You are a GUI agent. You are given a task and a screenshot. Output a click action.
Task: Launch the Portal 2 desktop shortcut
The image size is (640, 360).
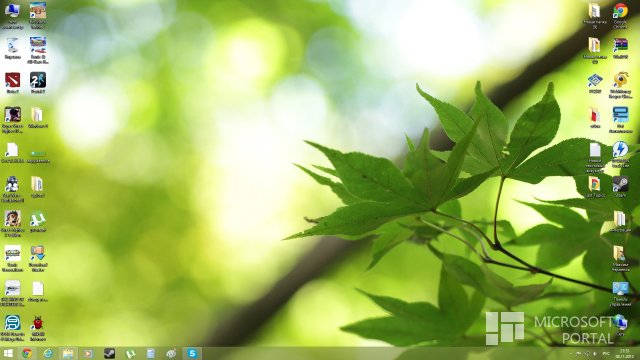point(38,80)
